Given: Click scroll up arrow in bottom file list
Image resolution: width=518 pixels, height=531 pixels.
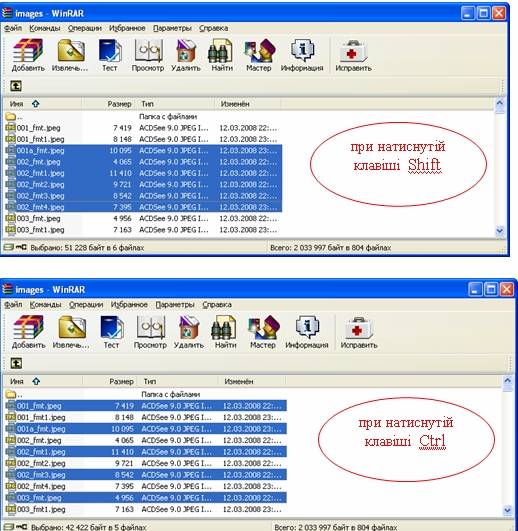Looking at the screenshot, I should [507, 381].
